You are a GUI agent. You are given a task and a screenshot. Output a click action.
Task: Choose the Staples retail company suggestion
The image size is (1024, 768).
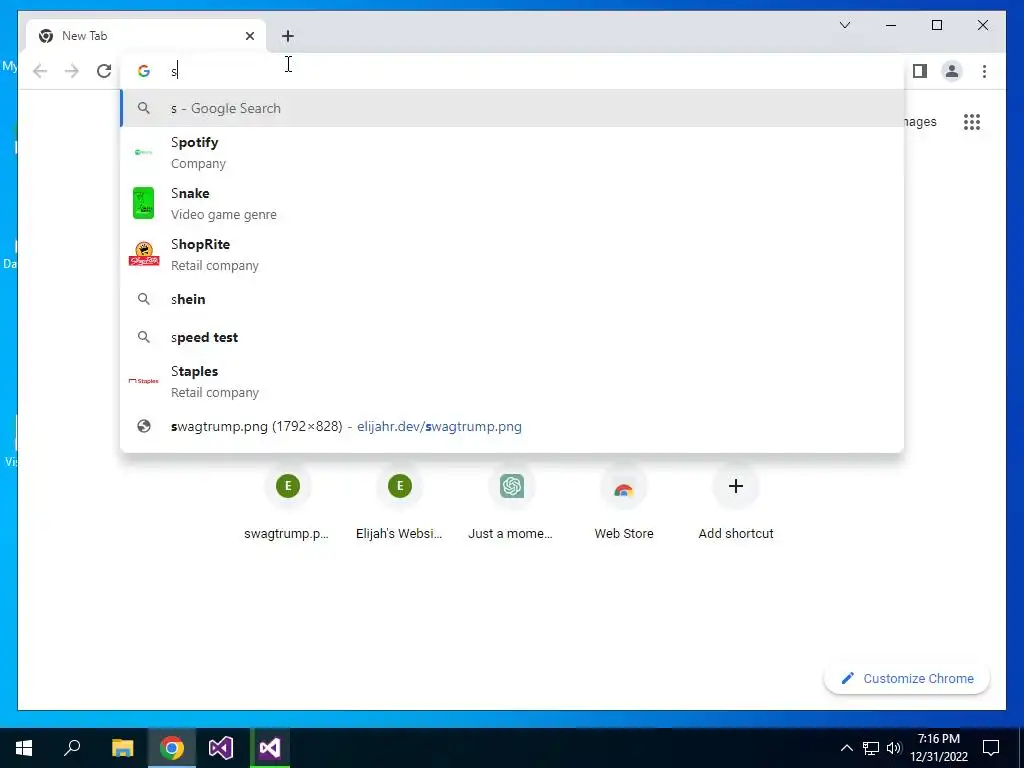click(x=513, y=381)
